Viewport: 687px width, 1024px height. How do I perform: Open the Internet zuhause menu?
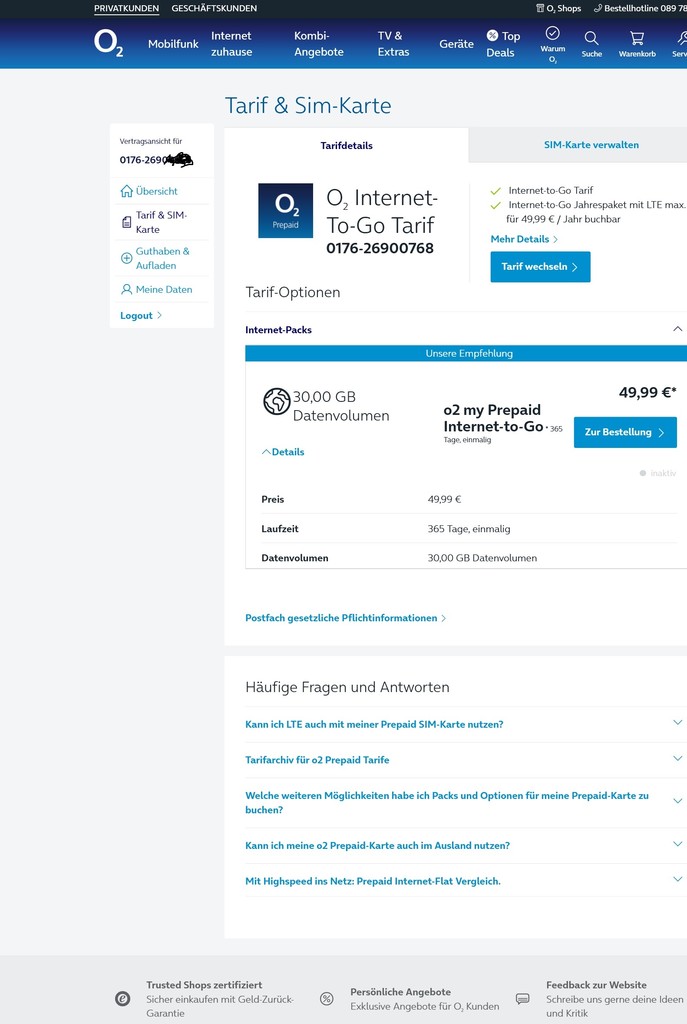click(x=231, y=44)
